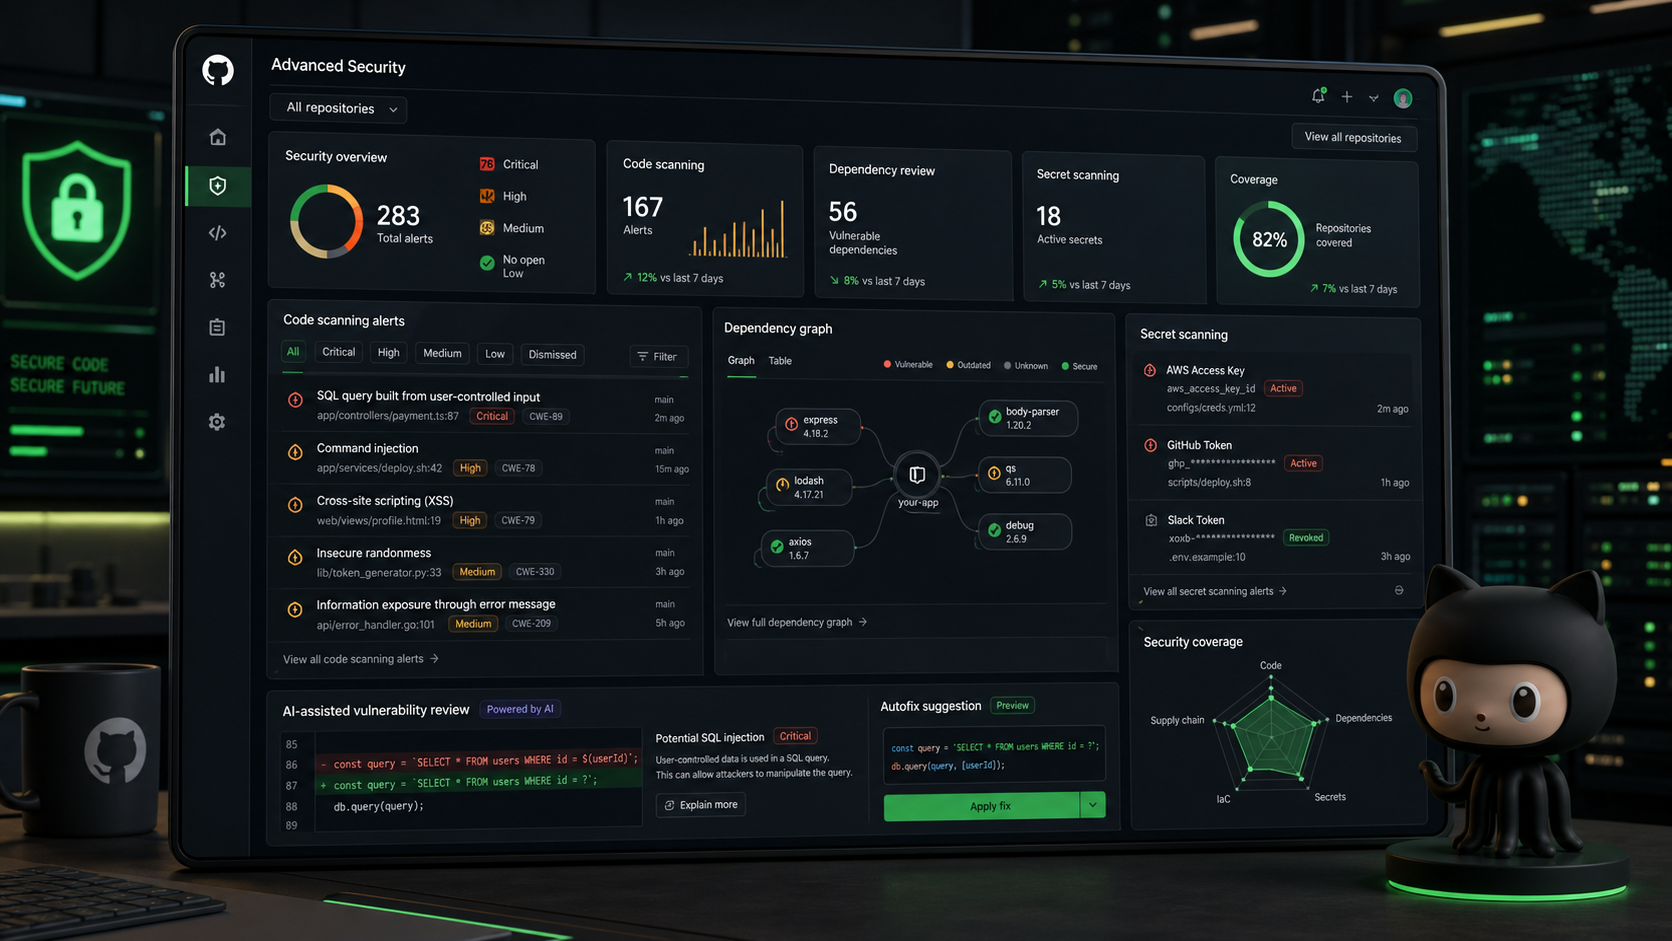Click the Powered by AI badge
Image resolution: width=1672 pixels, height=941 pixels.
tap(520, 709)
